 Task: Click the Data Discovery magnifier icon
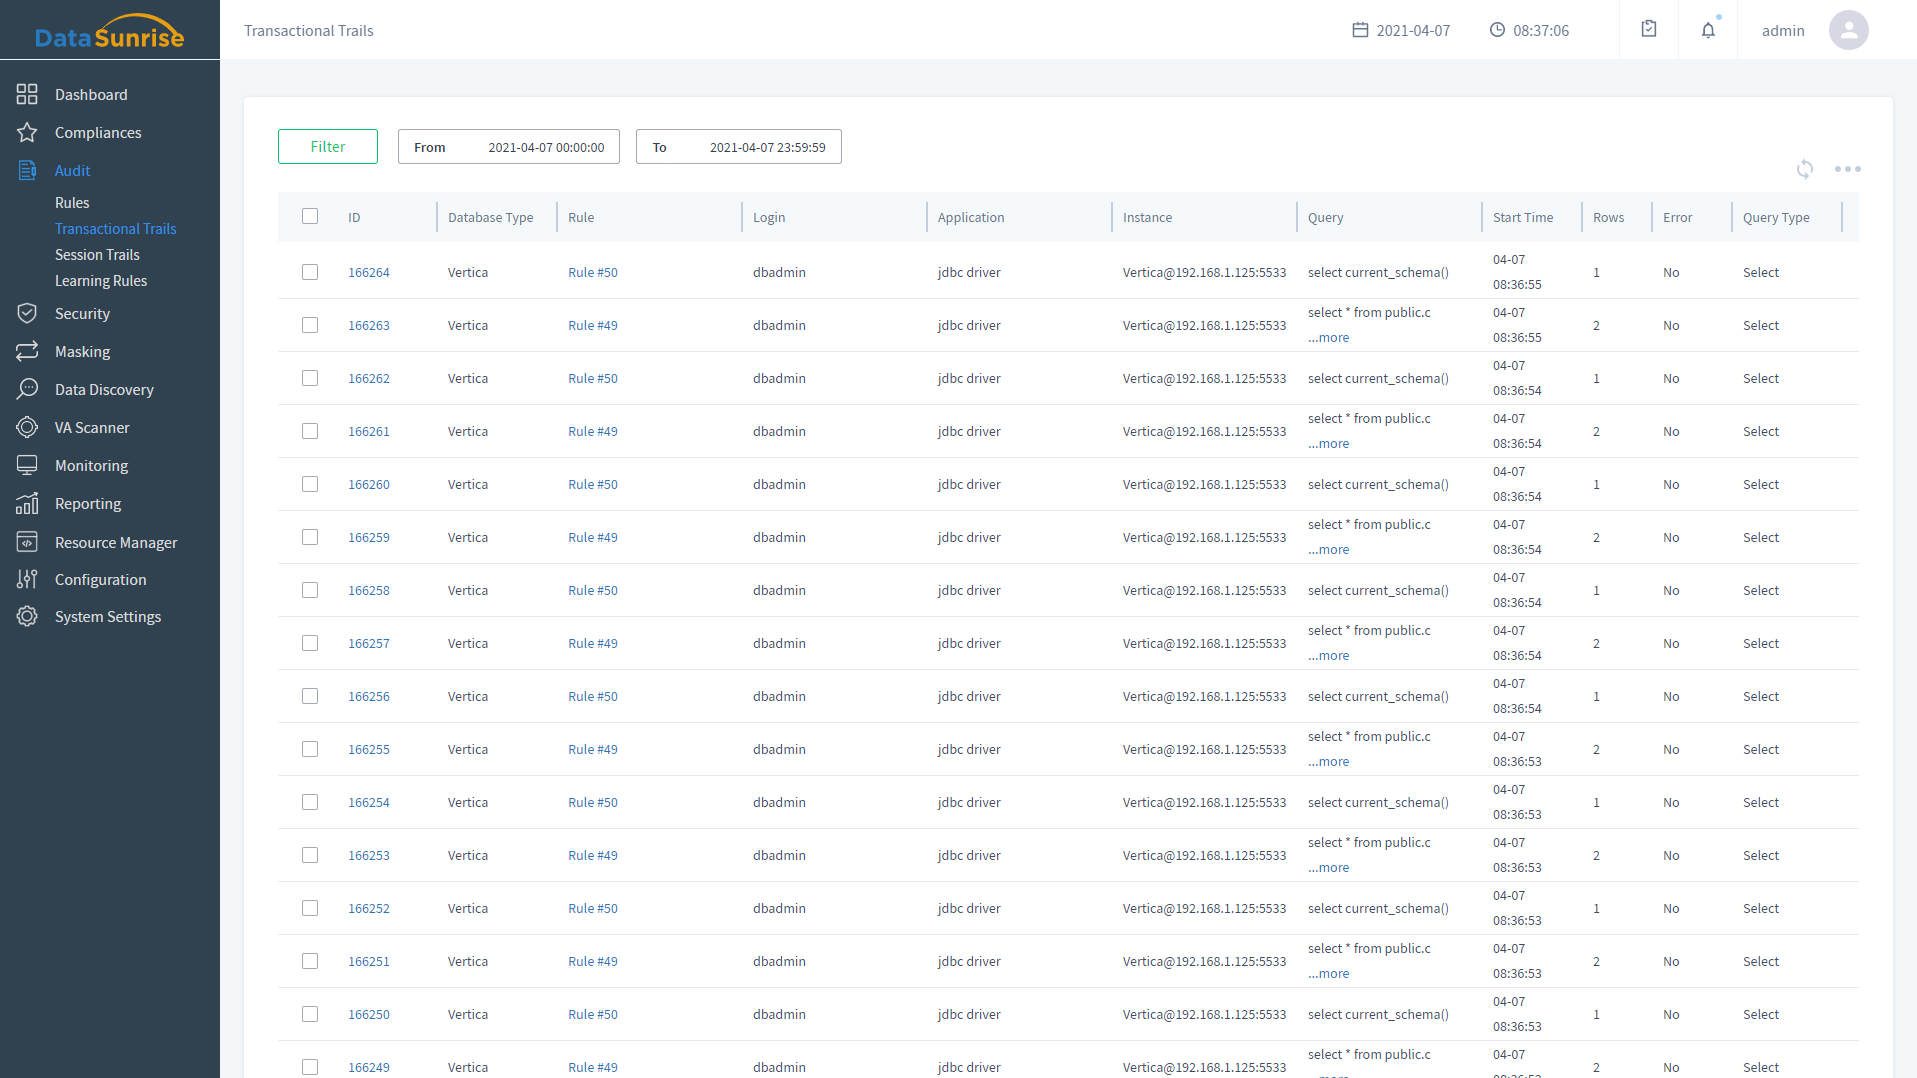(x=27, y=390)
